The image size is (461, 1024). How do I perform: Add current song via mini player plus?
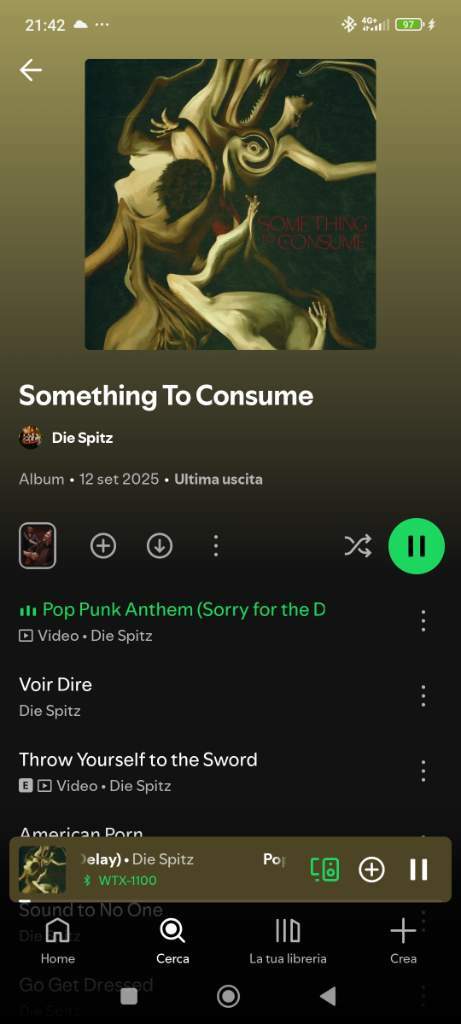(372, 869)
